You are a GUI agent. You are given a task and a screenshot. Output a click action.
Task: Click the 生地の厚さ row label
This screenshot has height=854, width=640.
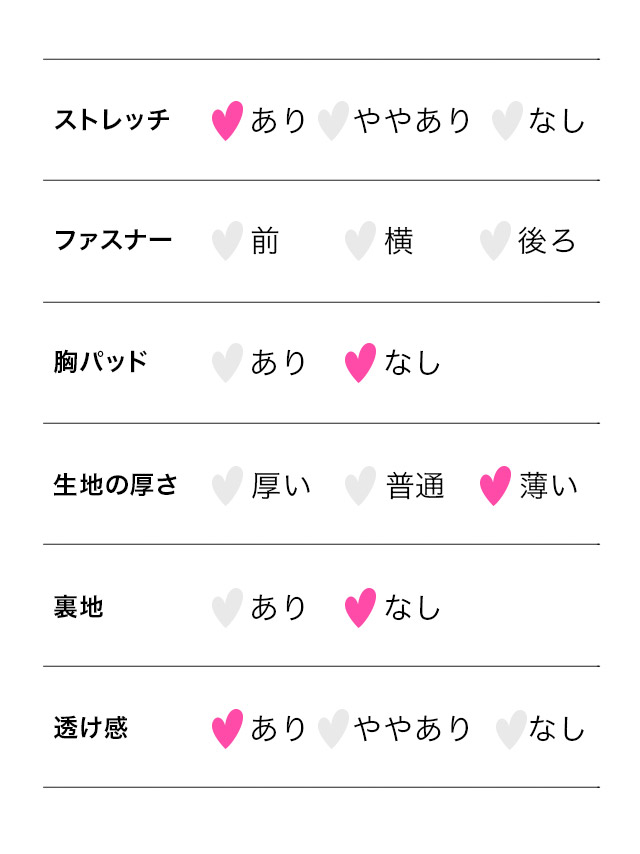click(115, 486)
